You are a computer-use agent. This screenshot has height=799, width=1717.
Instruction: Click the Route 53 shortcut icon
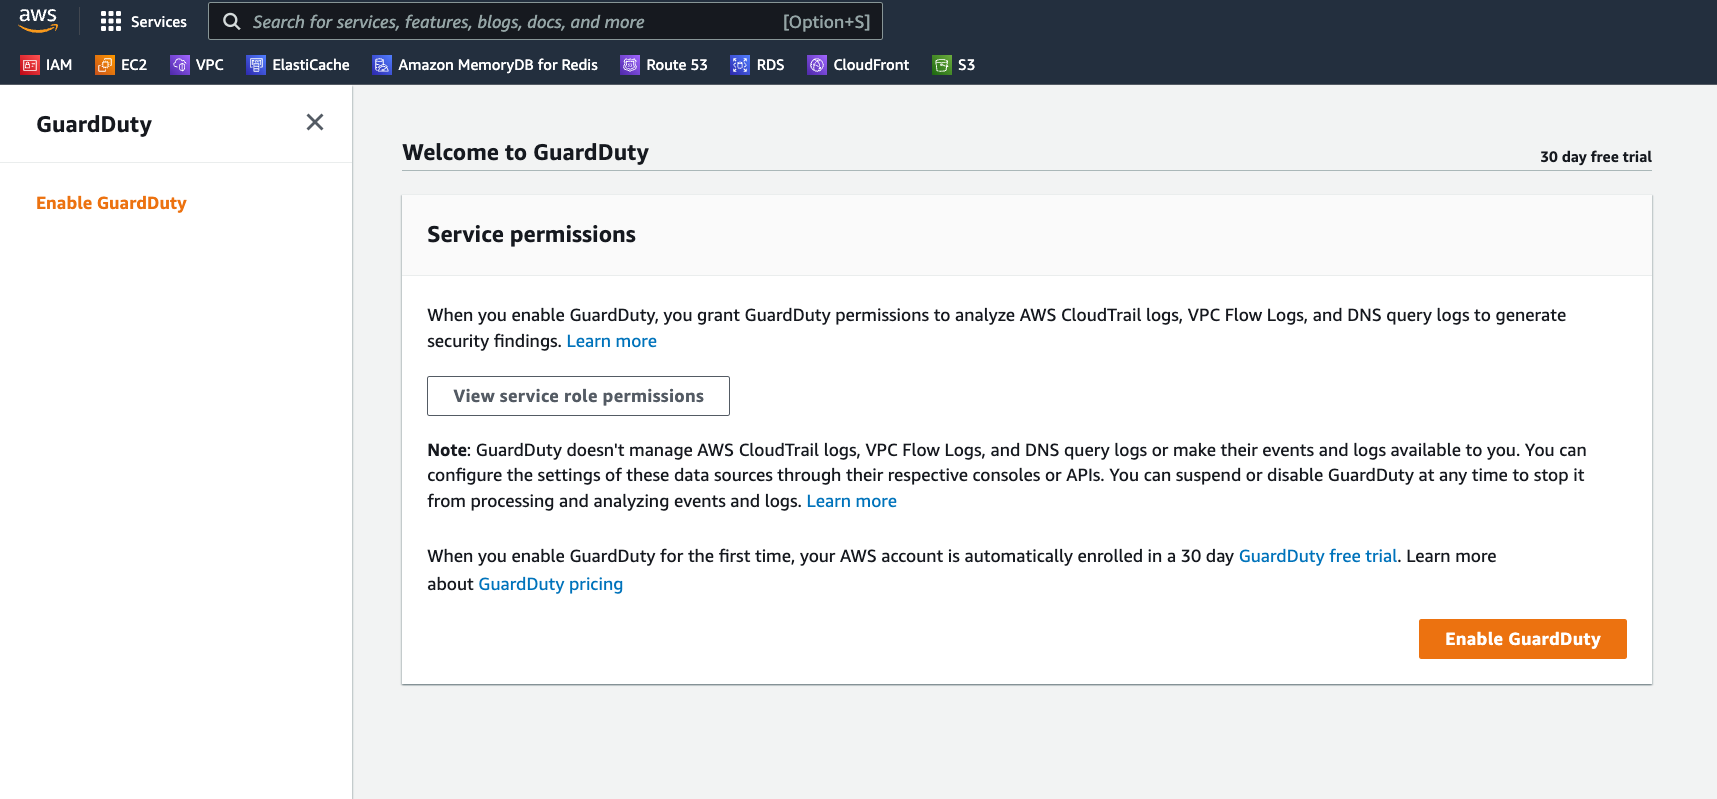630,65
